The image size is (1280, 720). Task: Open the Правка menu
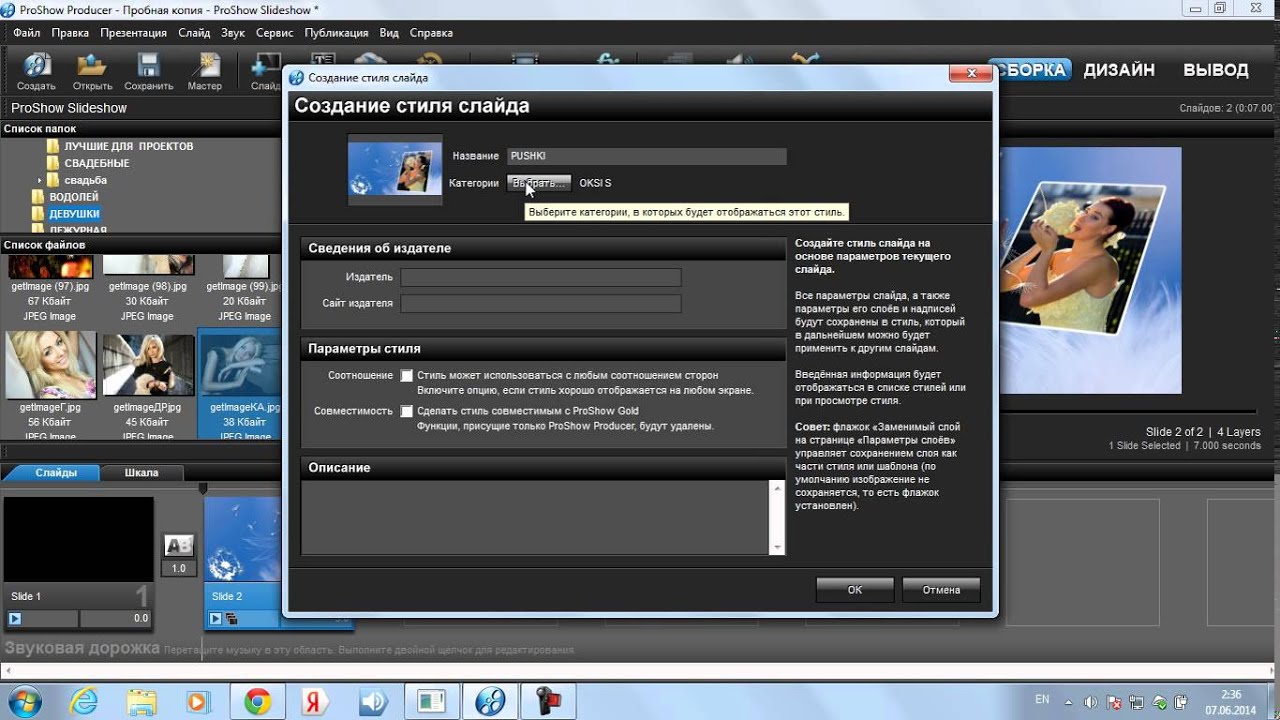pos(70,33)
